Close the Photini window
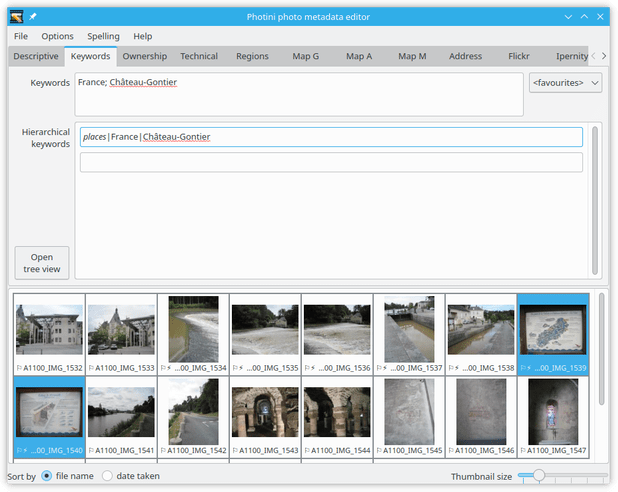 (x=600, y=17)
